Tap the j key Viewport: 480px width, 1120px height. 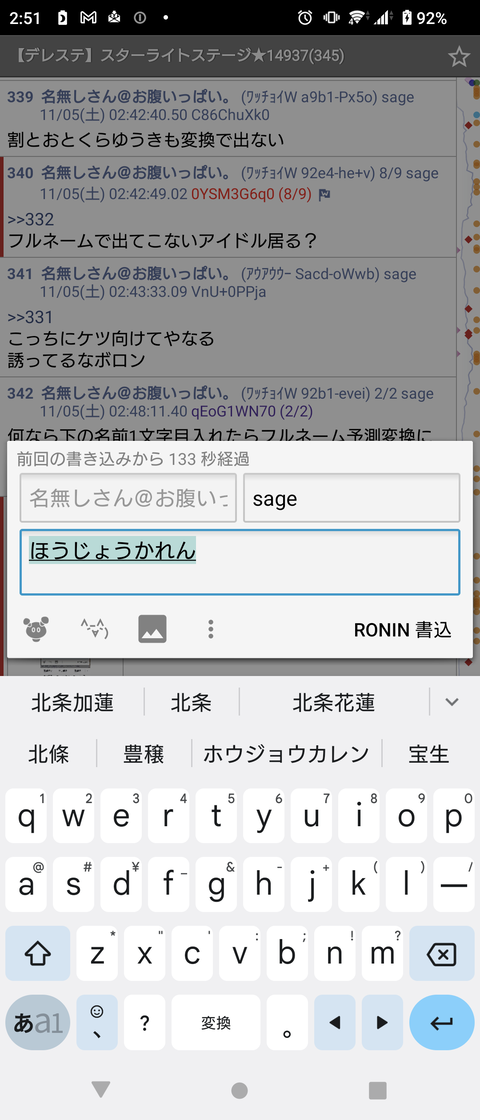[311, 884]
